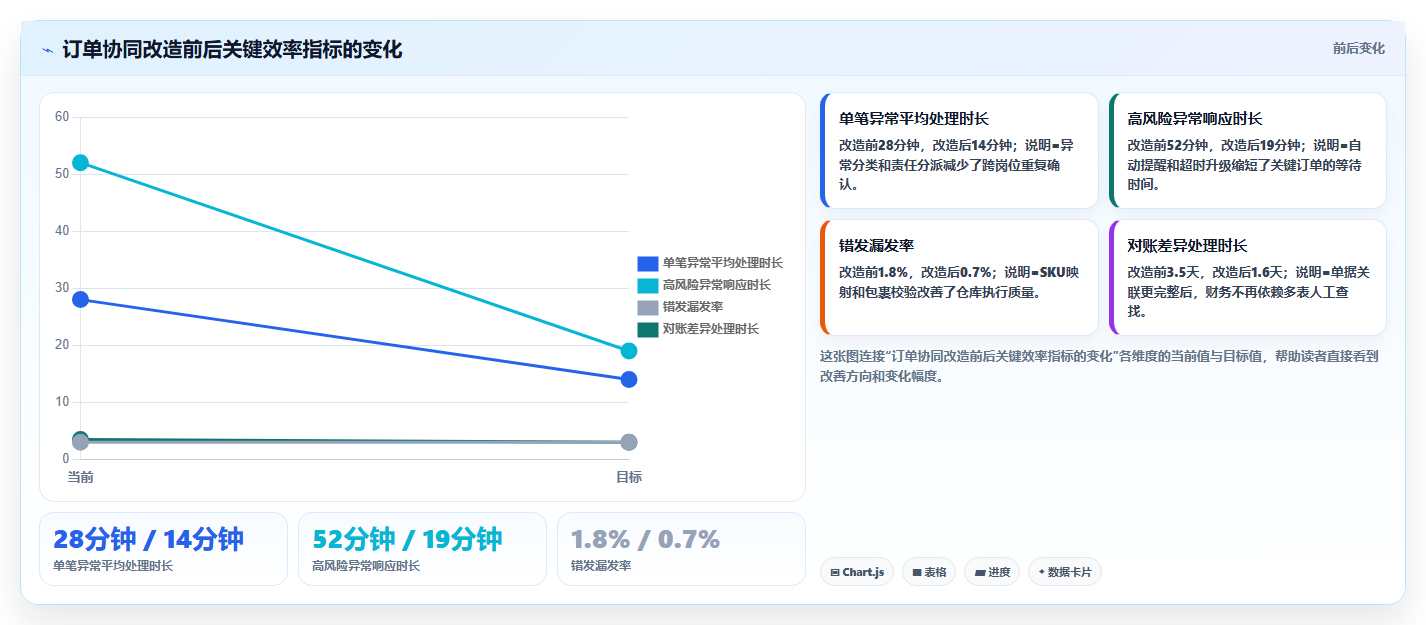Image resolution: width=1426 pixels, height=625 pixels.
Task: Click the sparkle icon in 数据卡片 tag
Action: click(1041, 572)
